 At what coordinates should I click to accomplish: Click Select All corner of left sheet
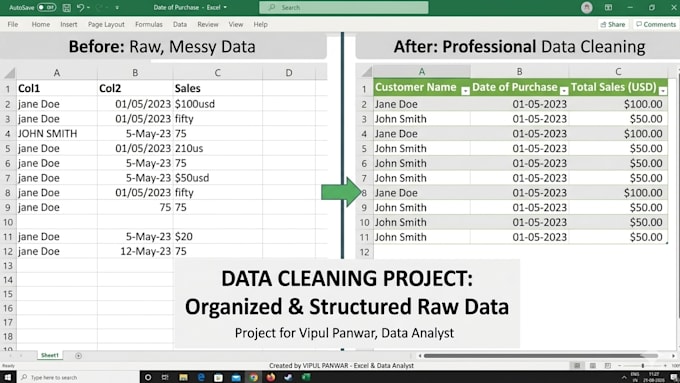(9, 72)
